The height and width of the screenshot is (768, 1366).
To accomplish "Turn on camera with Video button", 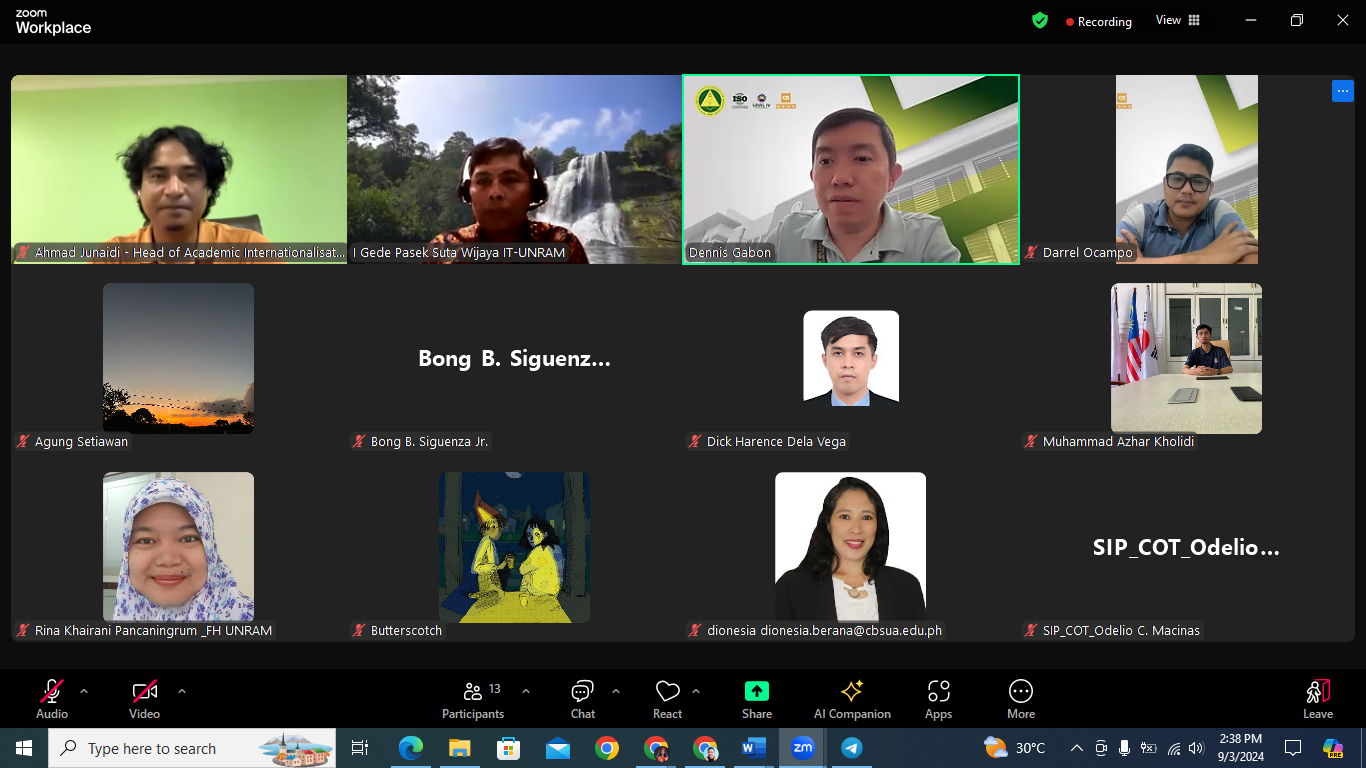I will (145, 699).
